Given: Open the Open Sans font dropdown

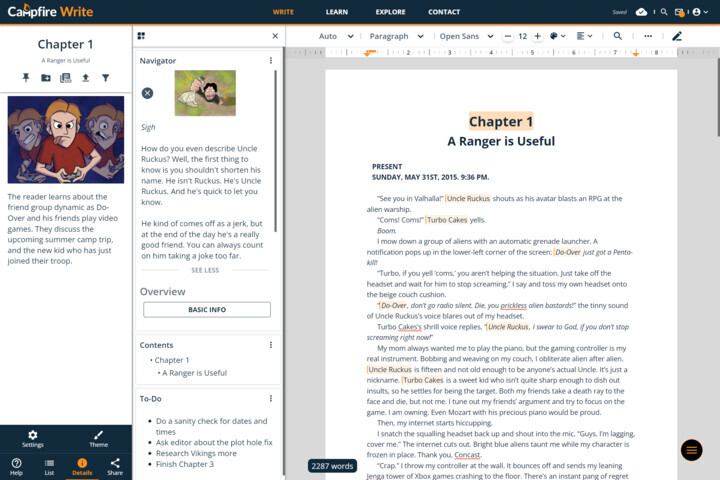Looking at the screenshot, I should pos(467,36).
